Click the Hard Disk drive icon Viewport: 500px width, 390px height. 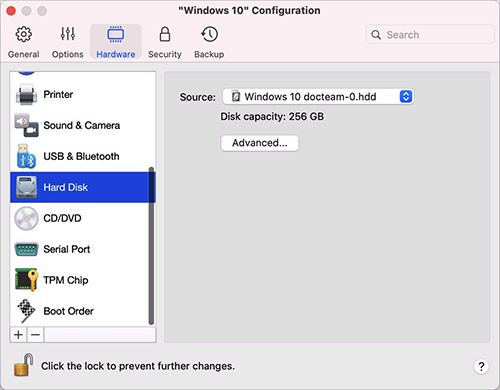point(26,187)
